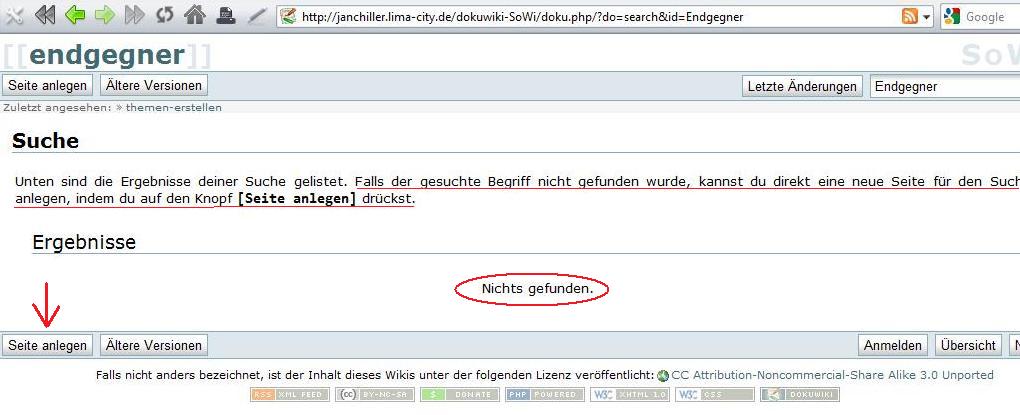Screen dimensions: 1020x415
Task: Click the green forward arrow in browser toolbar
Action: point(104,16)
